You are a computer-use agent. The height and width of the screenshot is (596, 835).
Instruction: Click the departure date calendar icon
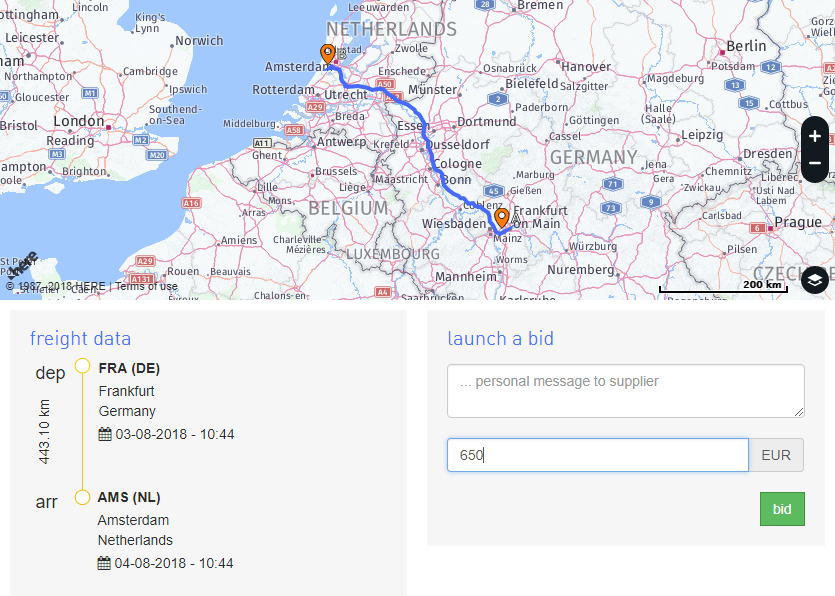[x=105, y=434]
